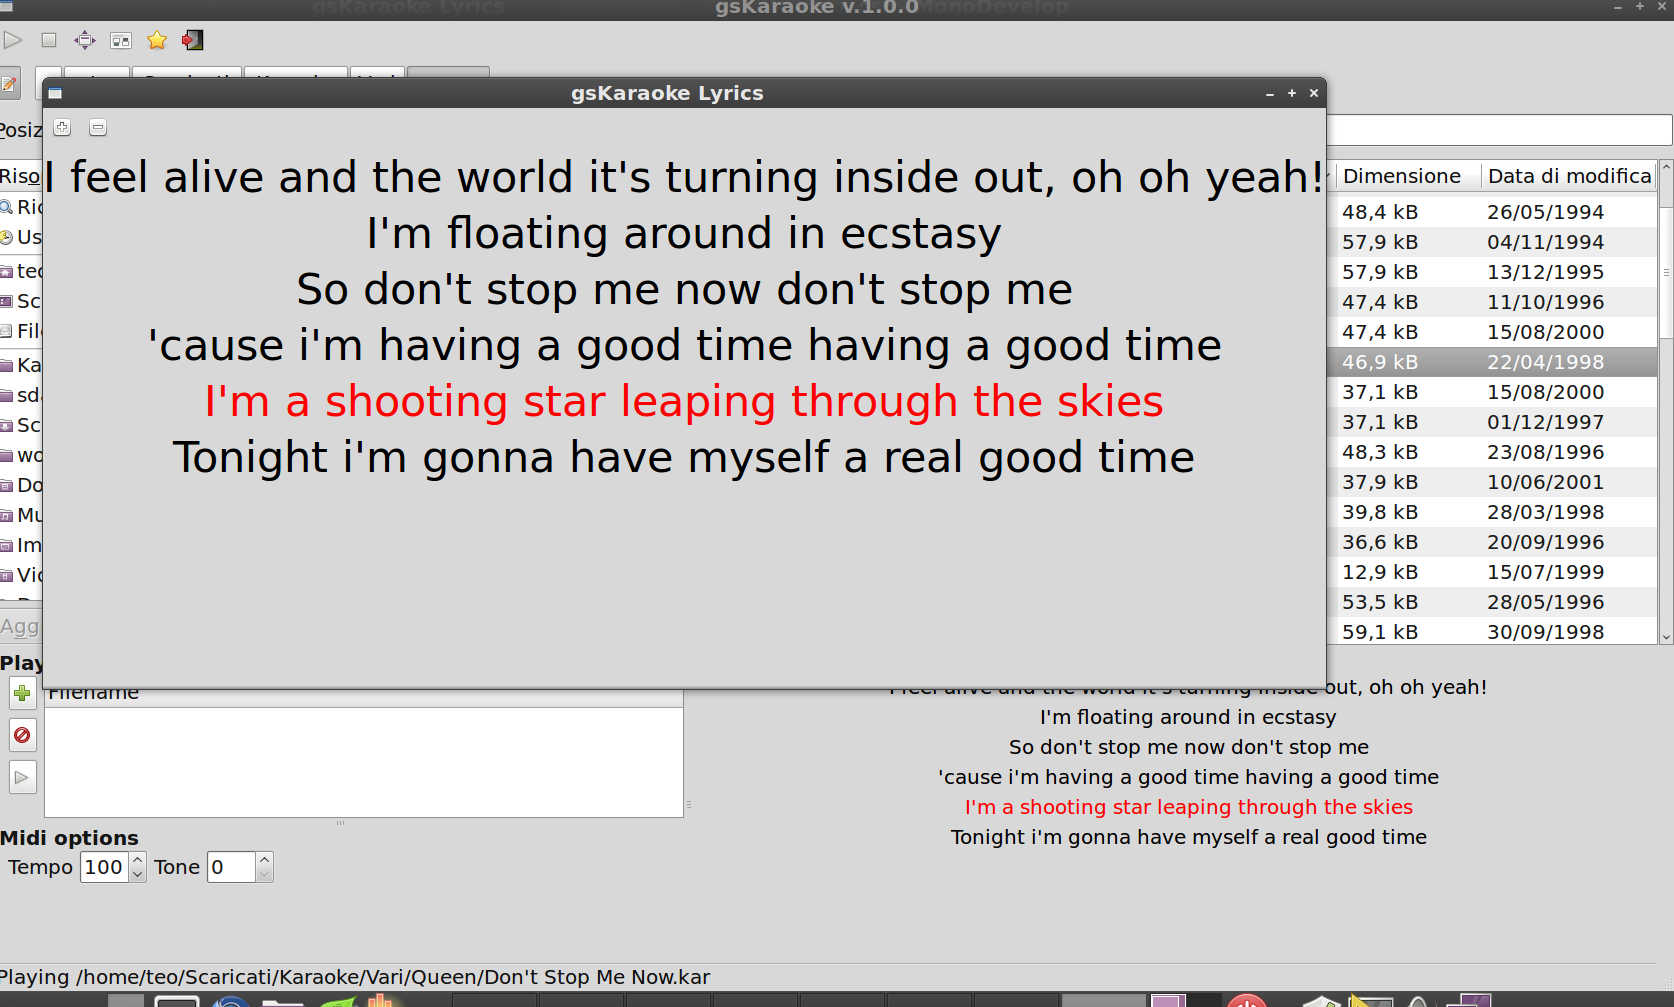Select the file row dated 04/11/1994
Screen dimensions: 1674x1007
[1492, 242]
